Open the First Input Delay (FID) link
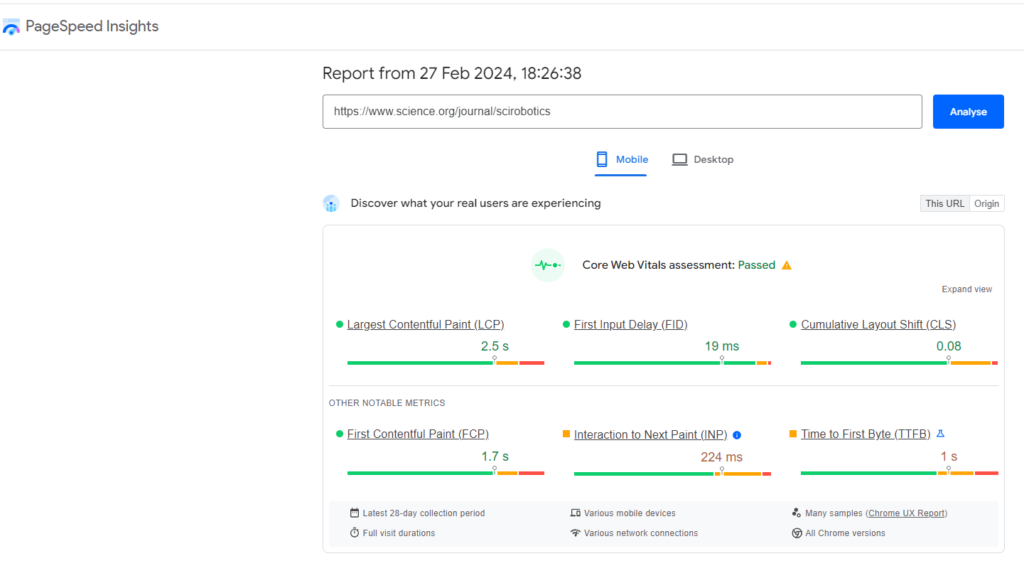The width and height of the screenshot is (1024, 561). pos(630,325)
